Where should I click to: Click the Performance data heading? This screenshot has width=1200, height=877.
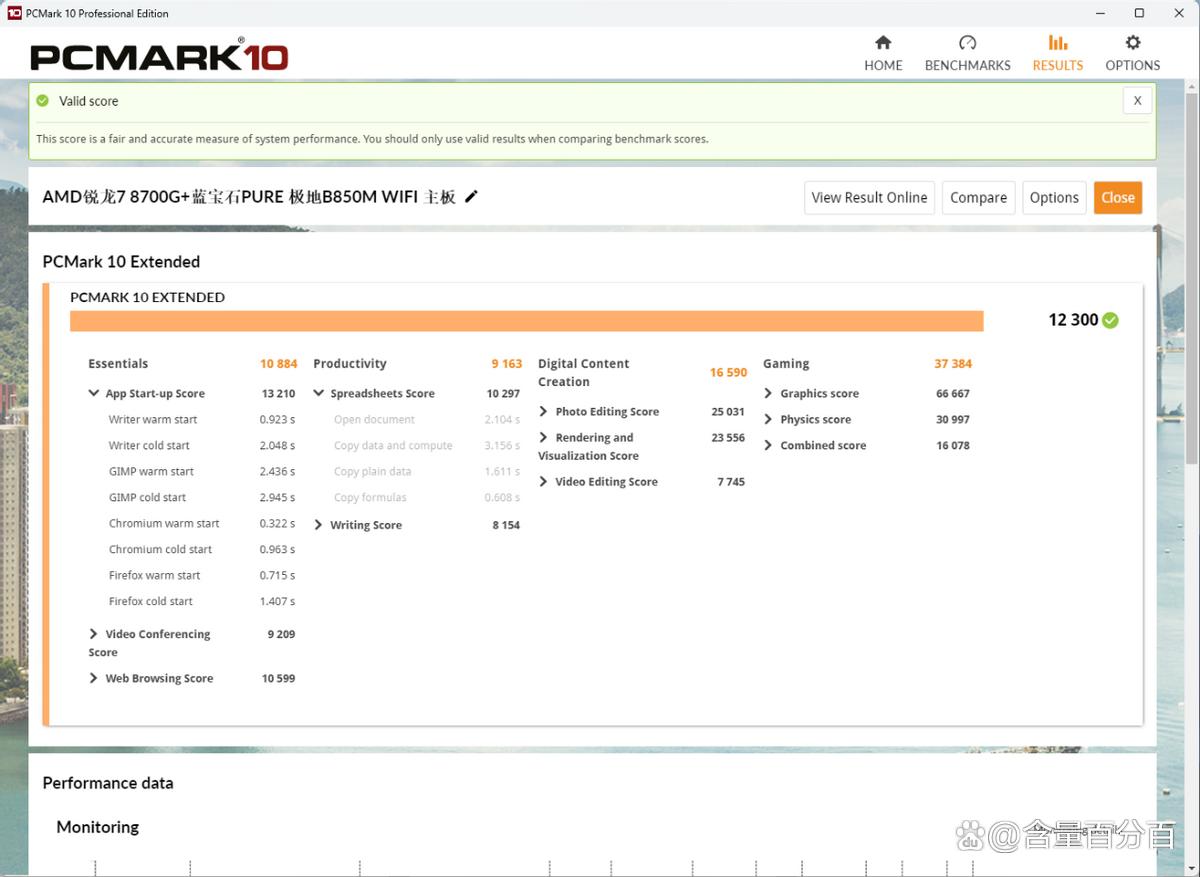[108, 783]
